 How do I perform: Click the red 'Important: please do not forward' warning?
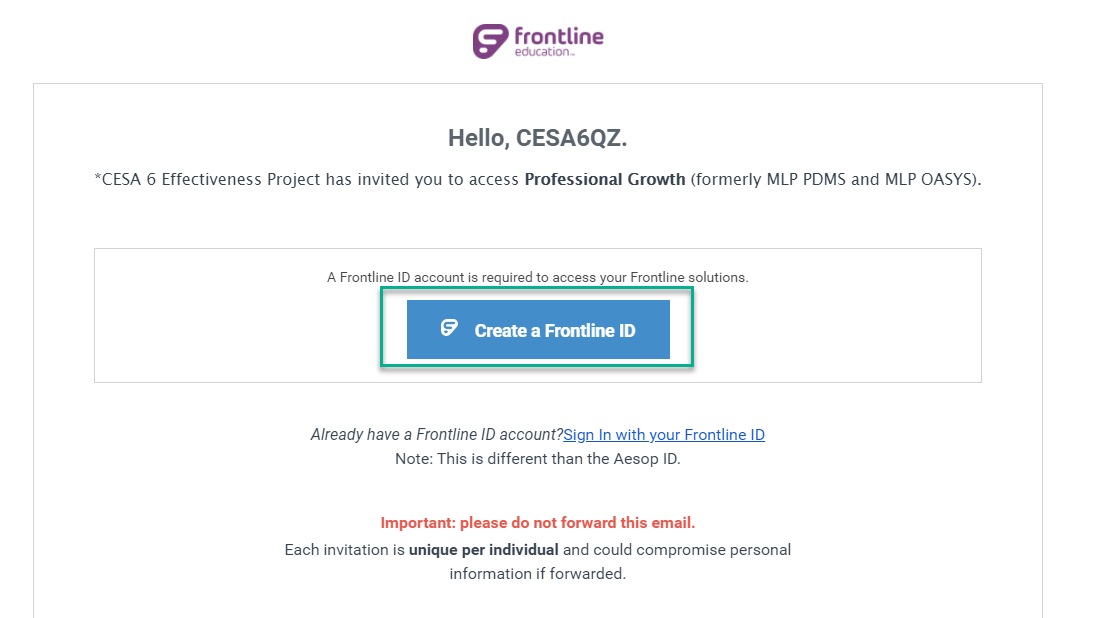tap(538, 522)
